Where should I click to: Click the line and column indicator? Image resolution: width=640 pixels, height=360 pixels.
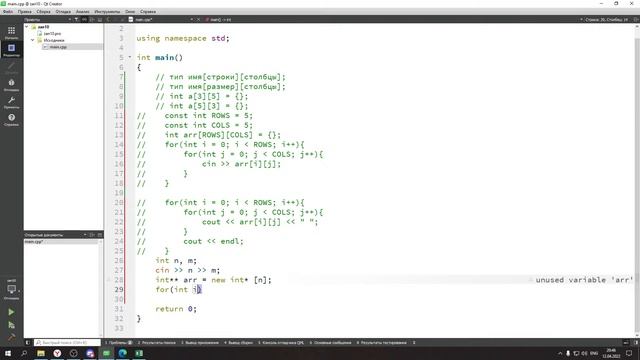click(x=607, y=19)
